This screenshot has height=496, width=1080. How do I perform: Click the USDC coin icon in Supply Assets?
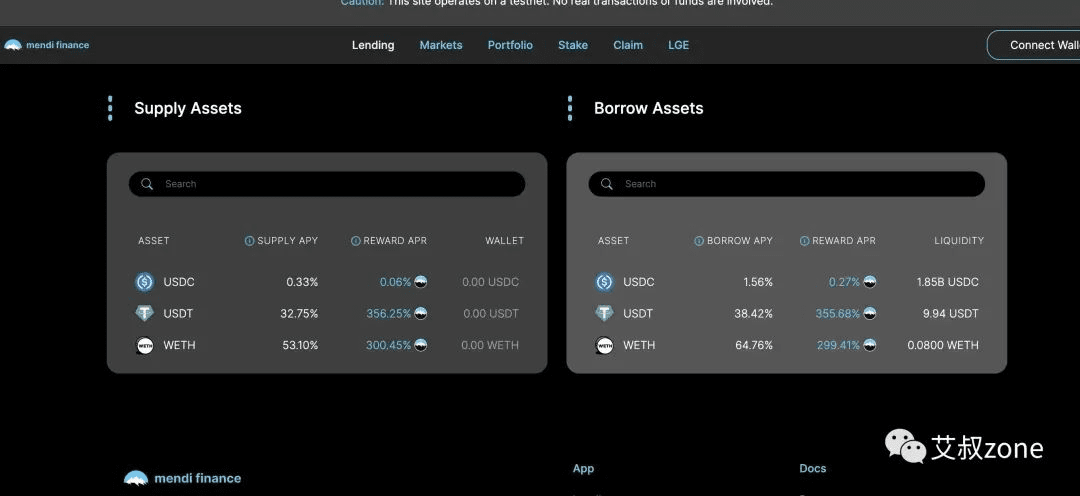pyautogui.click(x=145, y=282)
